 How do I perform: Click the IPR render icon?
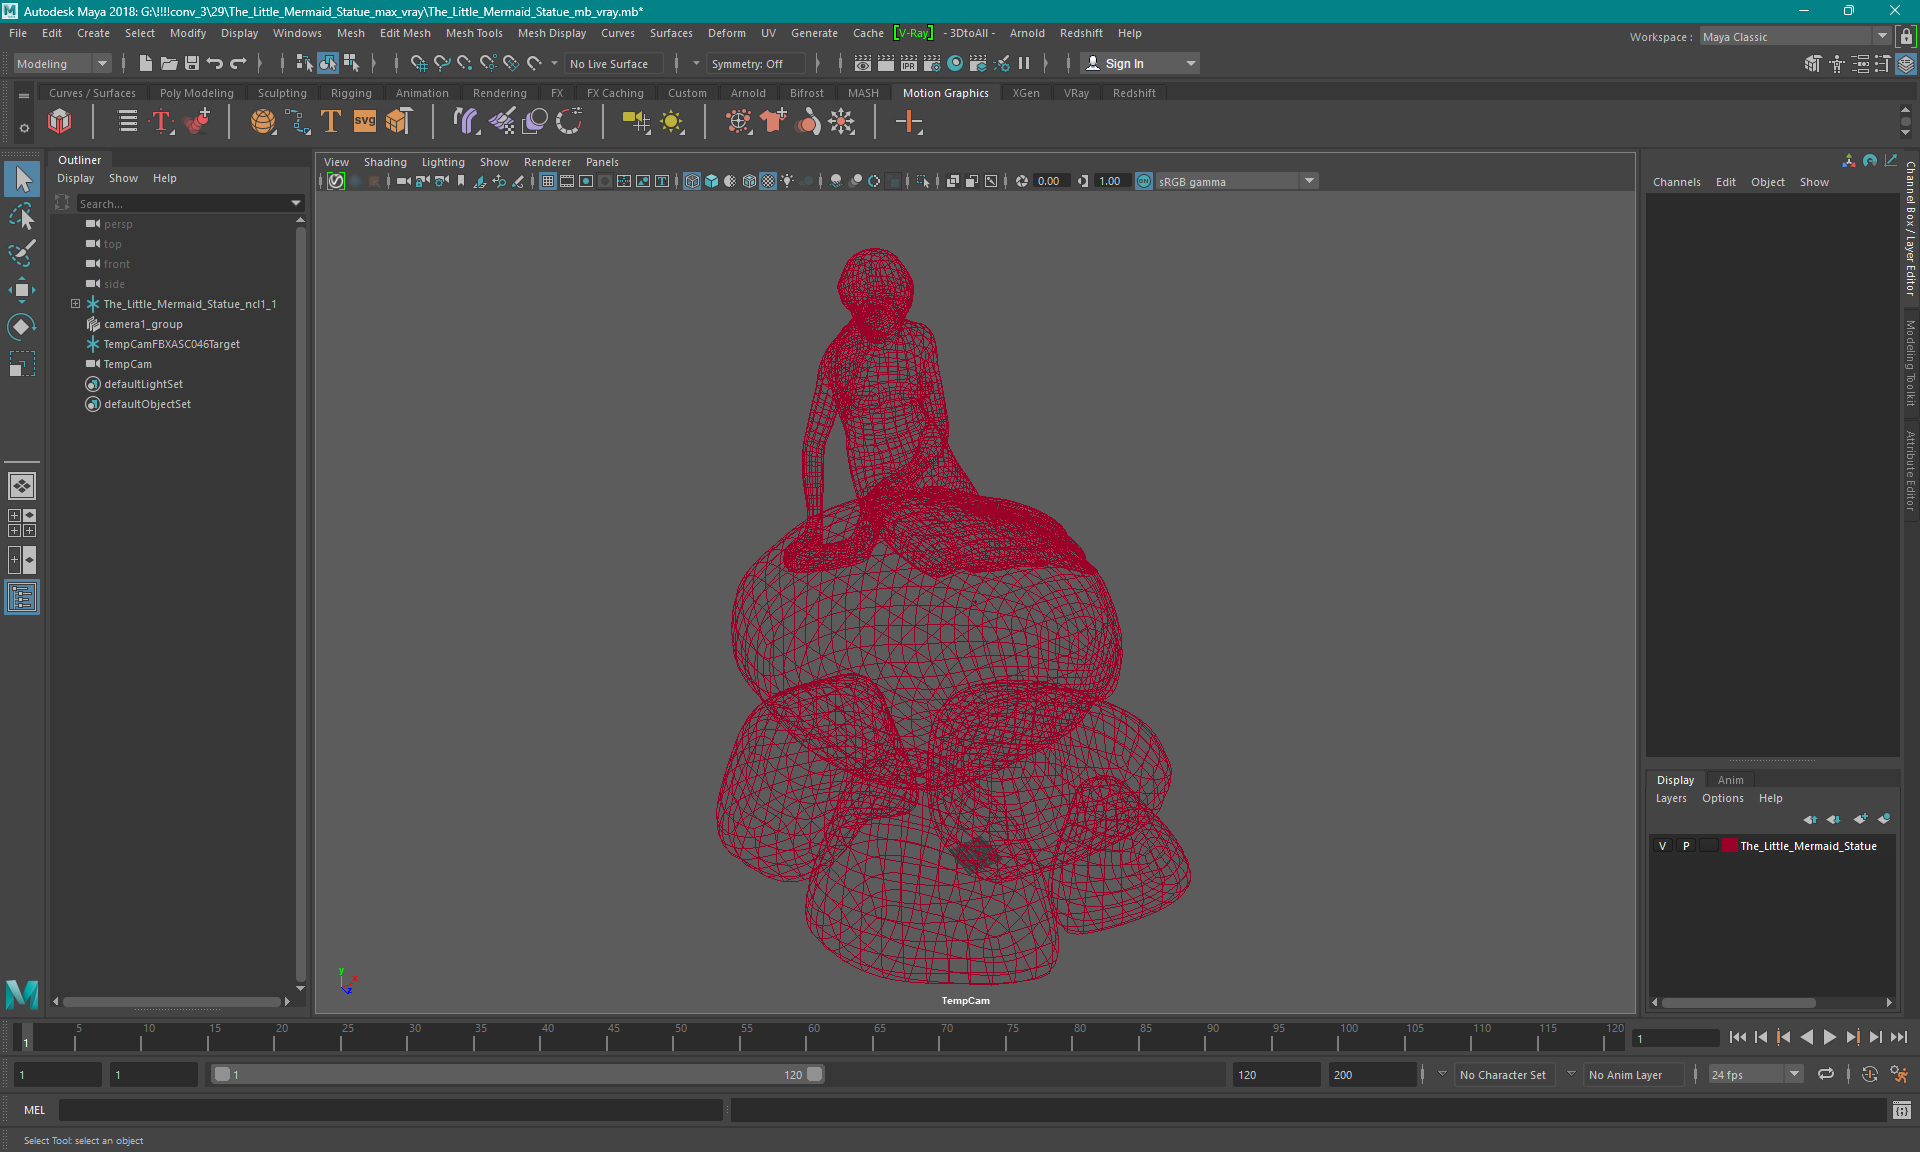909,63
